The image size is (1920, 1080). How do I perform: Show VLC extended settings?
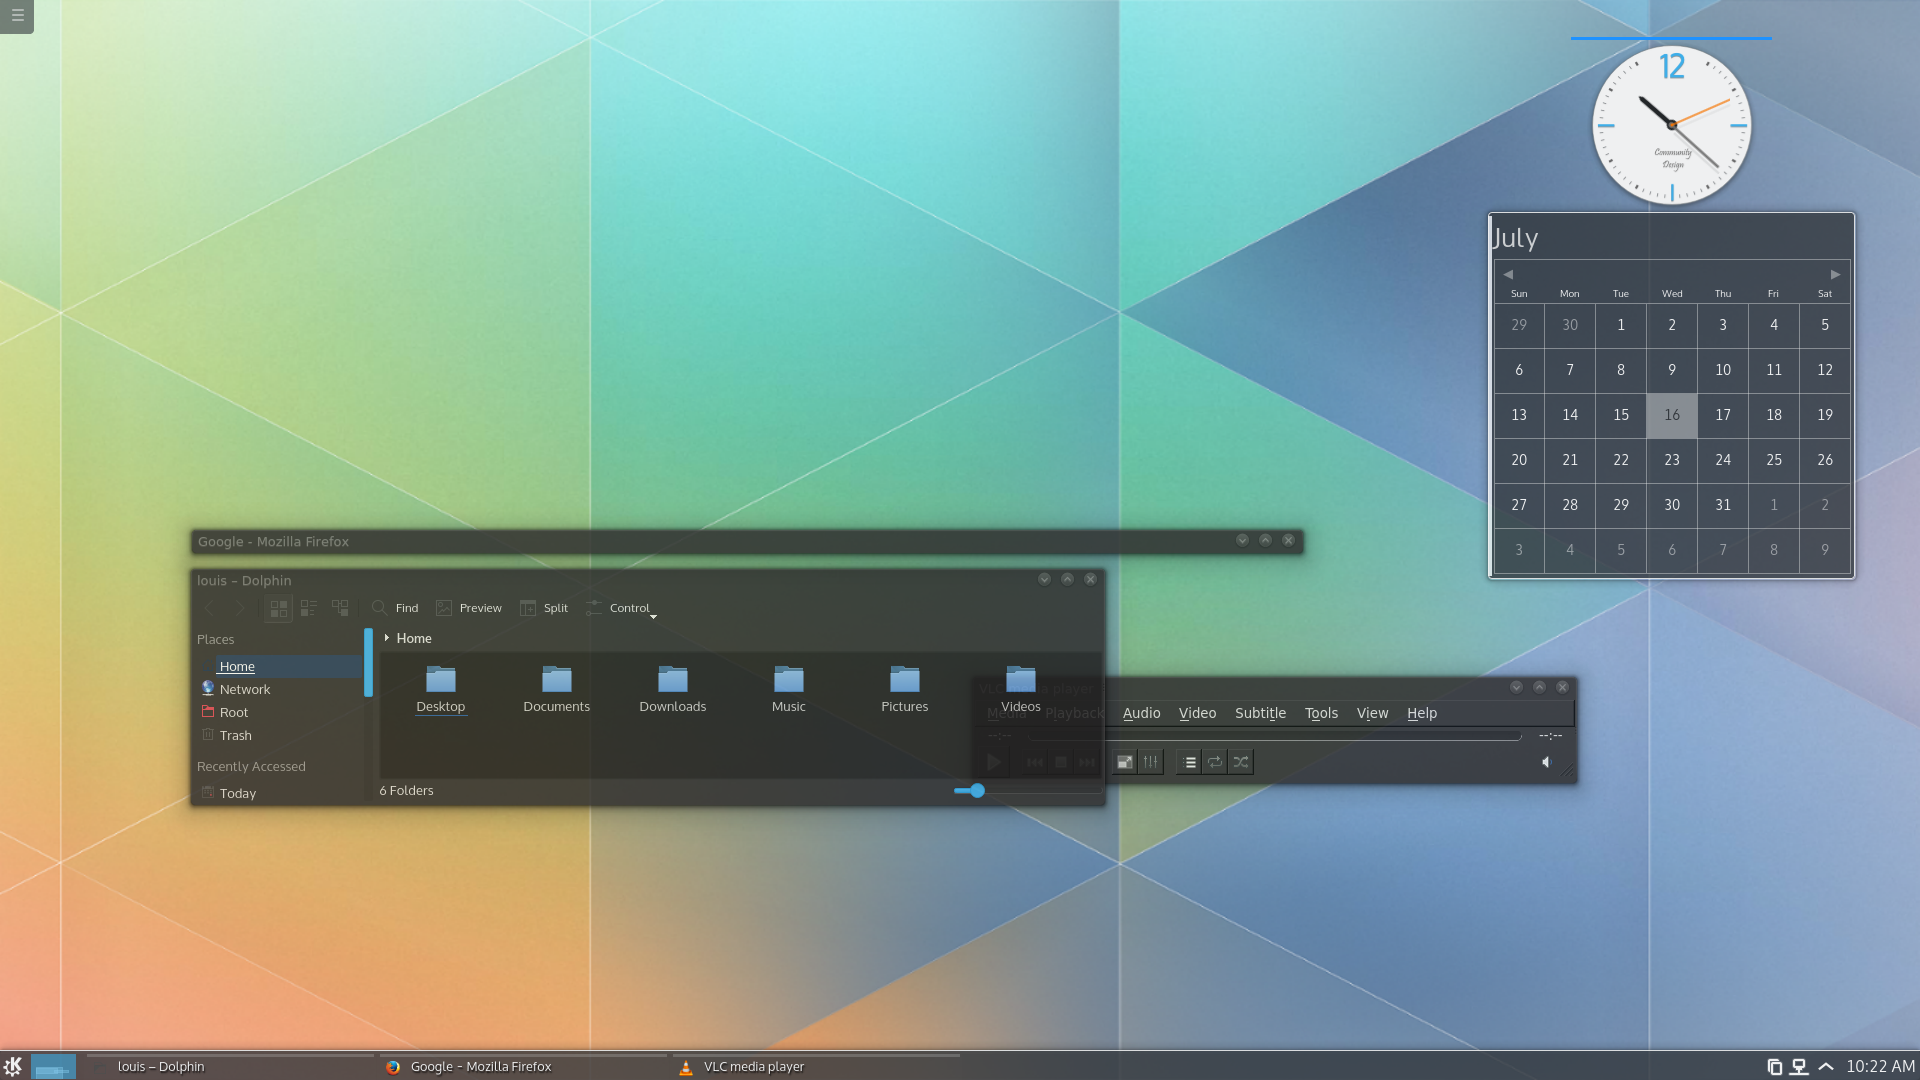1151,762
